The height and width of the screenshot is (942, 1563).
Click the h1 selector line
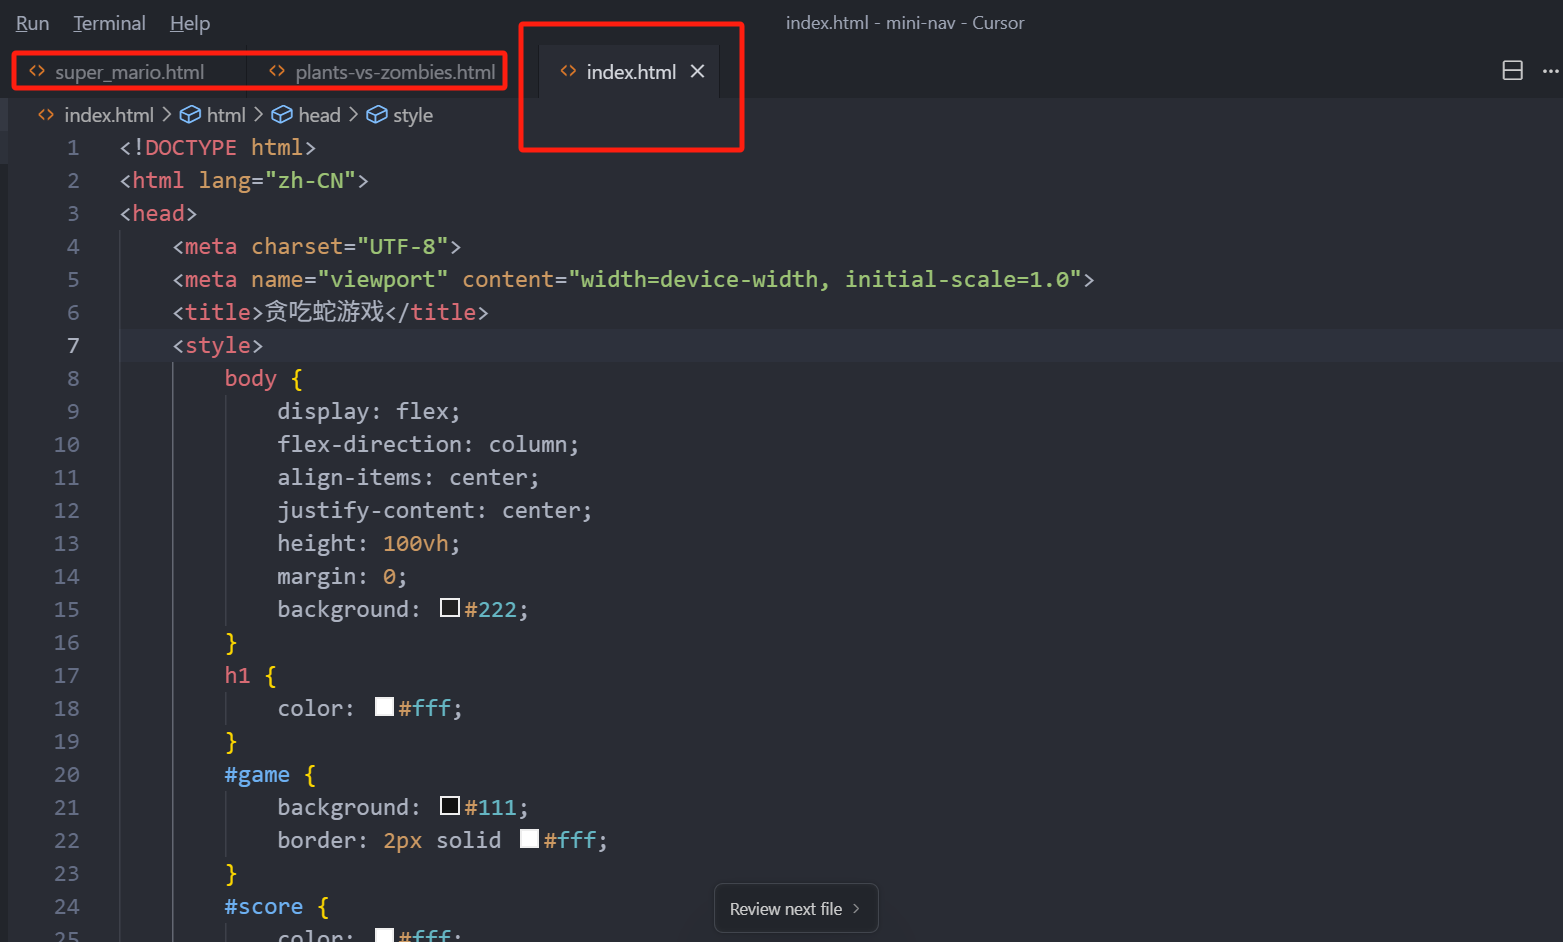point(251,675)
